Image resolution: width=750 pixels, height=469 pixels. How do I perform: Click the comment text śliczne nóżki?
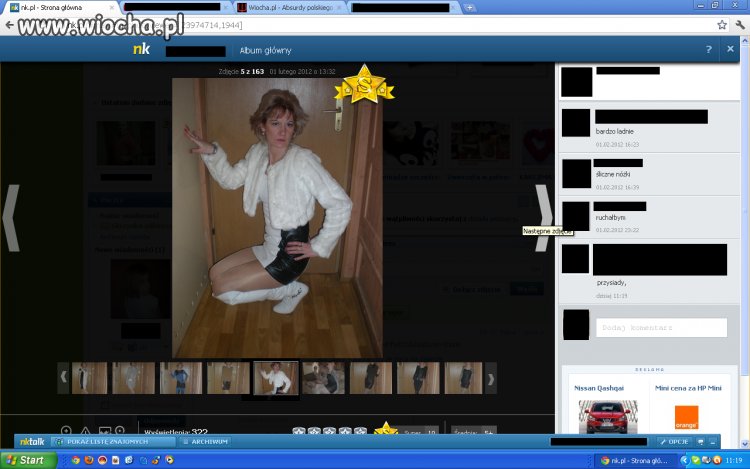(x=613, y=175)
